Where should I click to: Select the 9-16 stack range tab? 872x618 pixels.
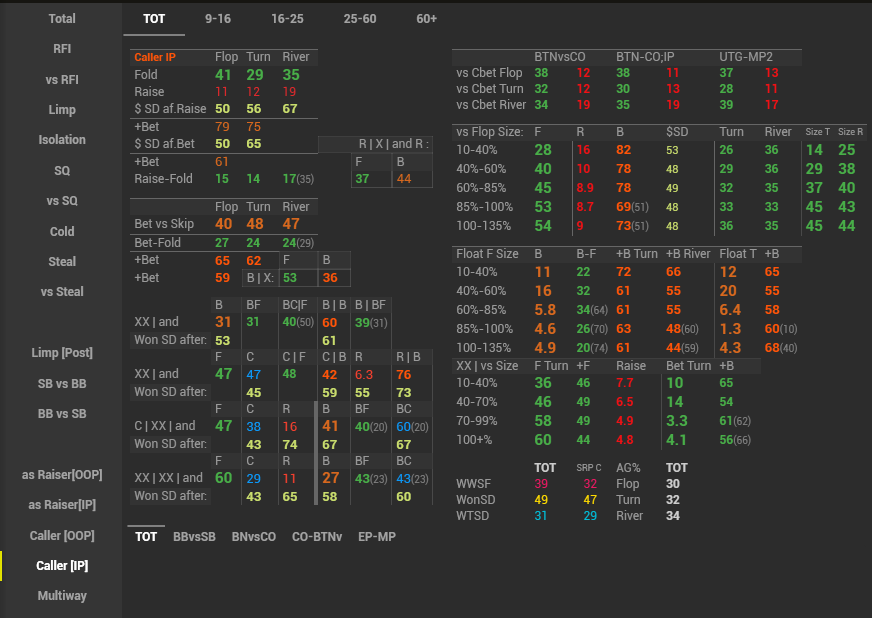coord(218,18)
